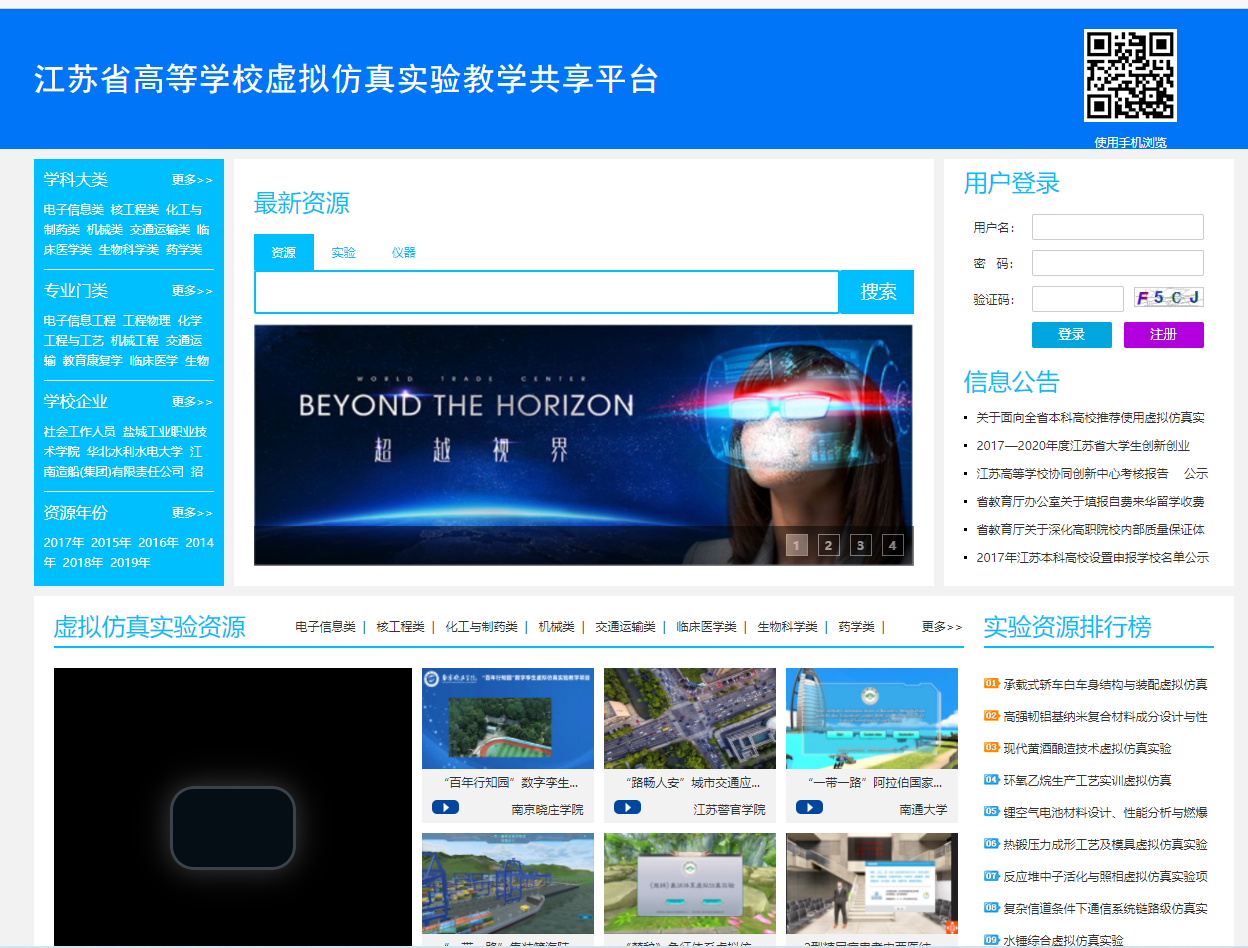Refresh the F5CJ verification code image
This screenshot has width=1248, height=948.
(x=1169, y=297)
